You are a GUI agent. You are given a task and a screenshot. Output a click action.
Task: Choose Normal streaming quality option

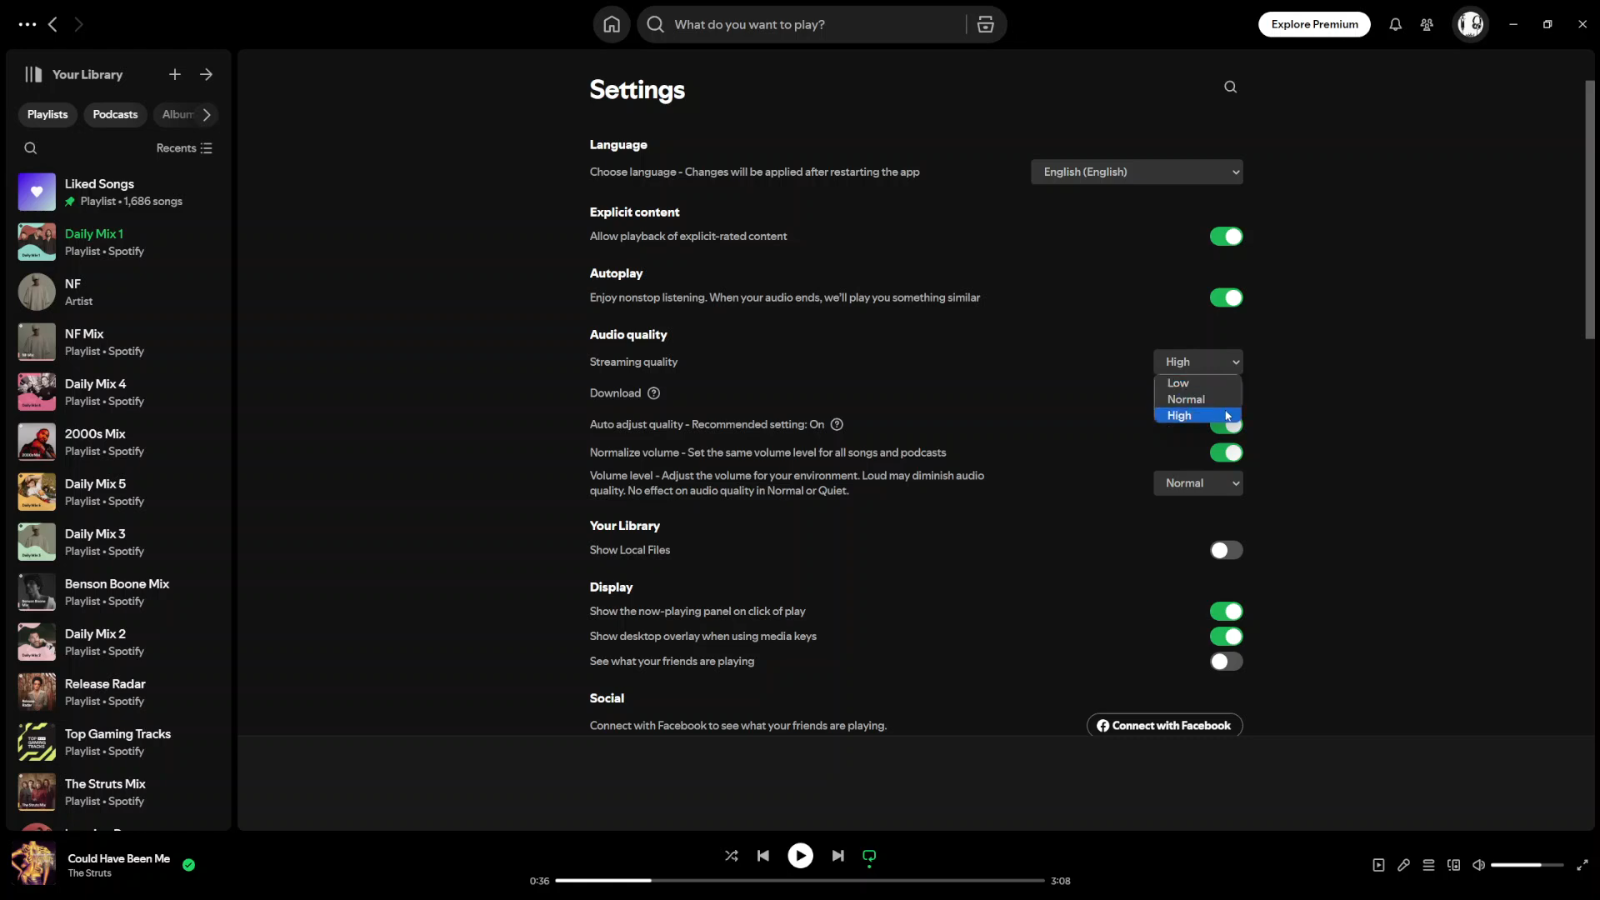click(x=1198, y=399)
